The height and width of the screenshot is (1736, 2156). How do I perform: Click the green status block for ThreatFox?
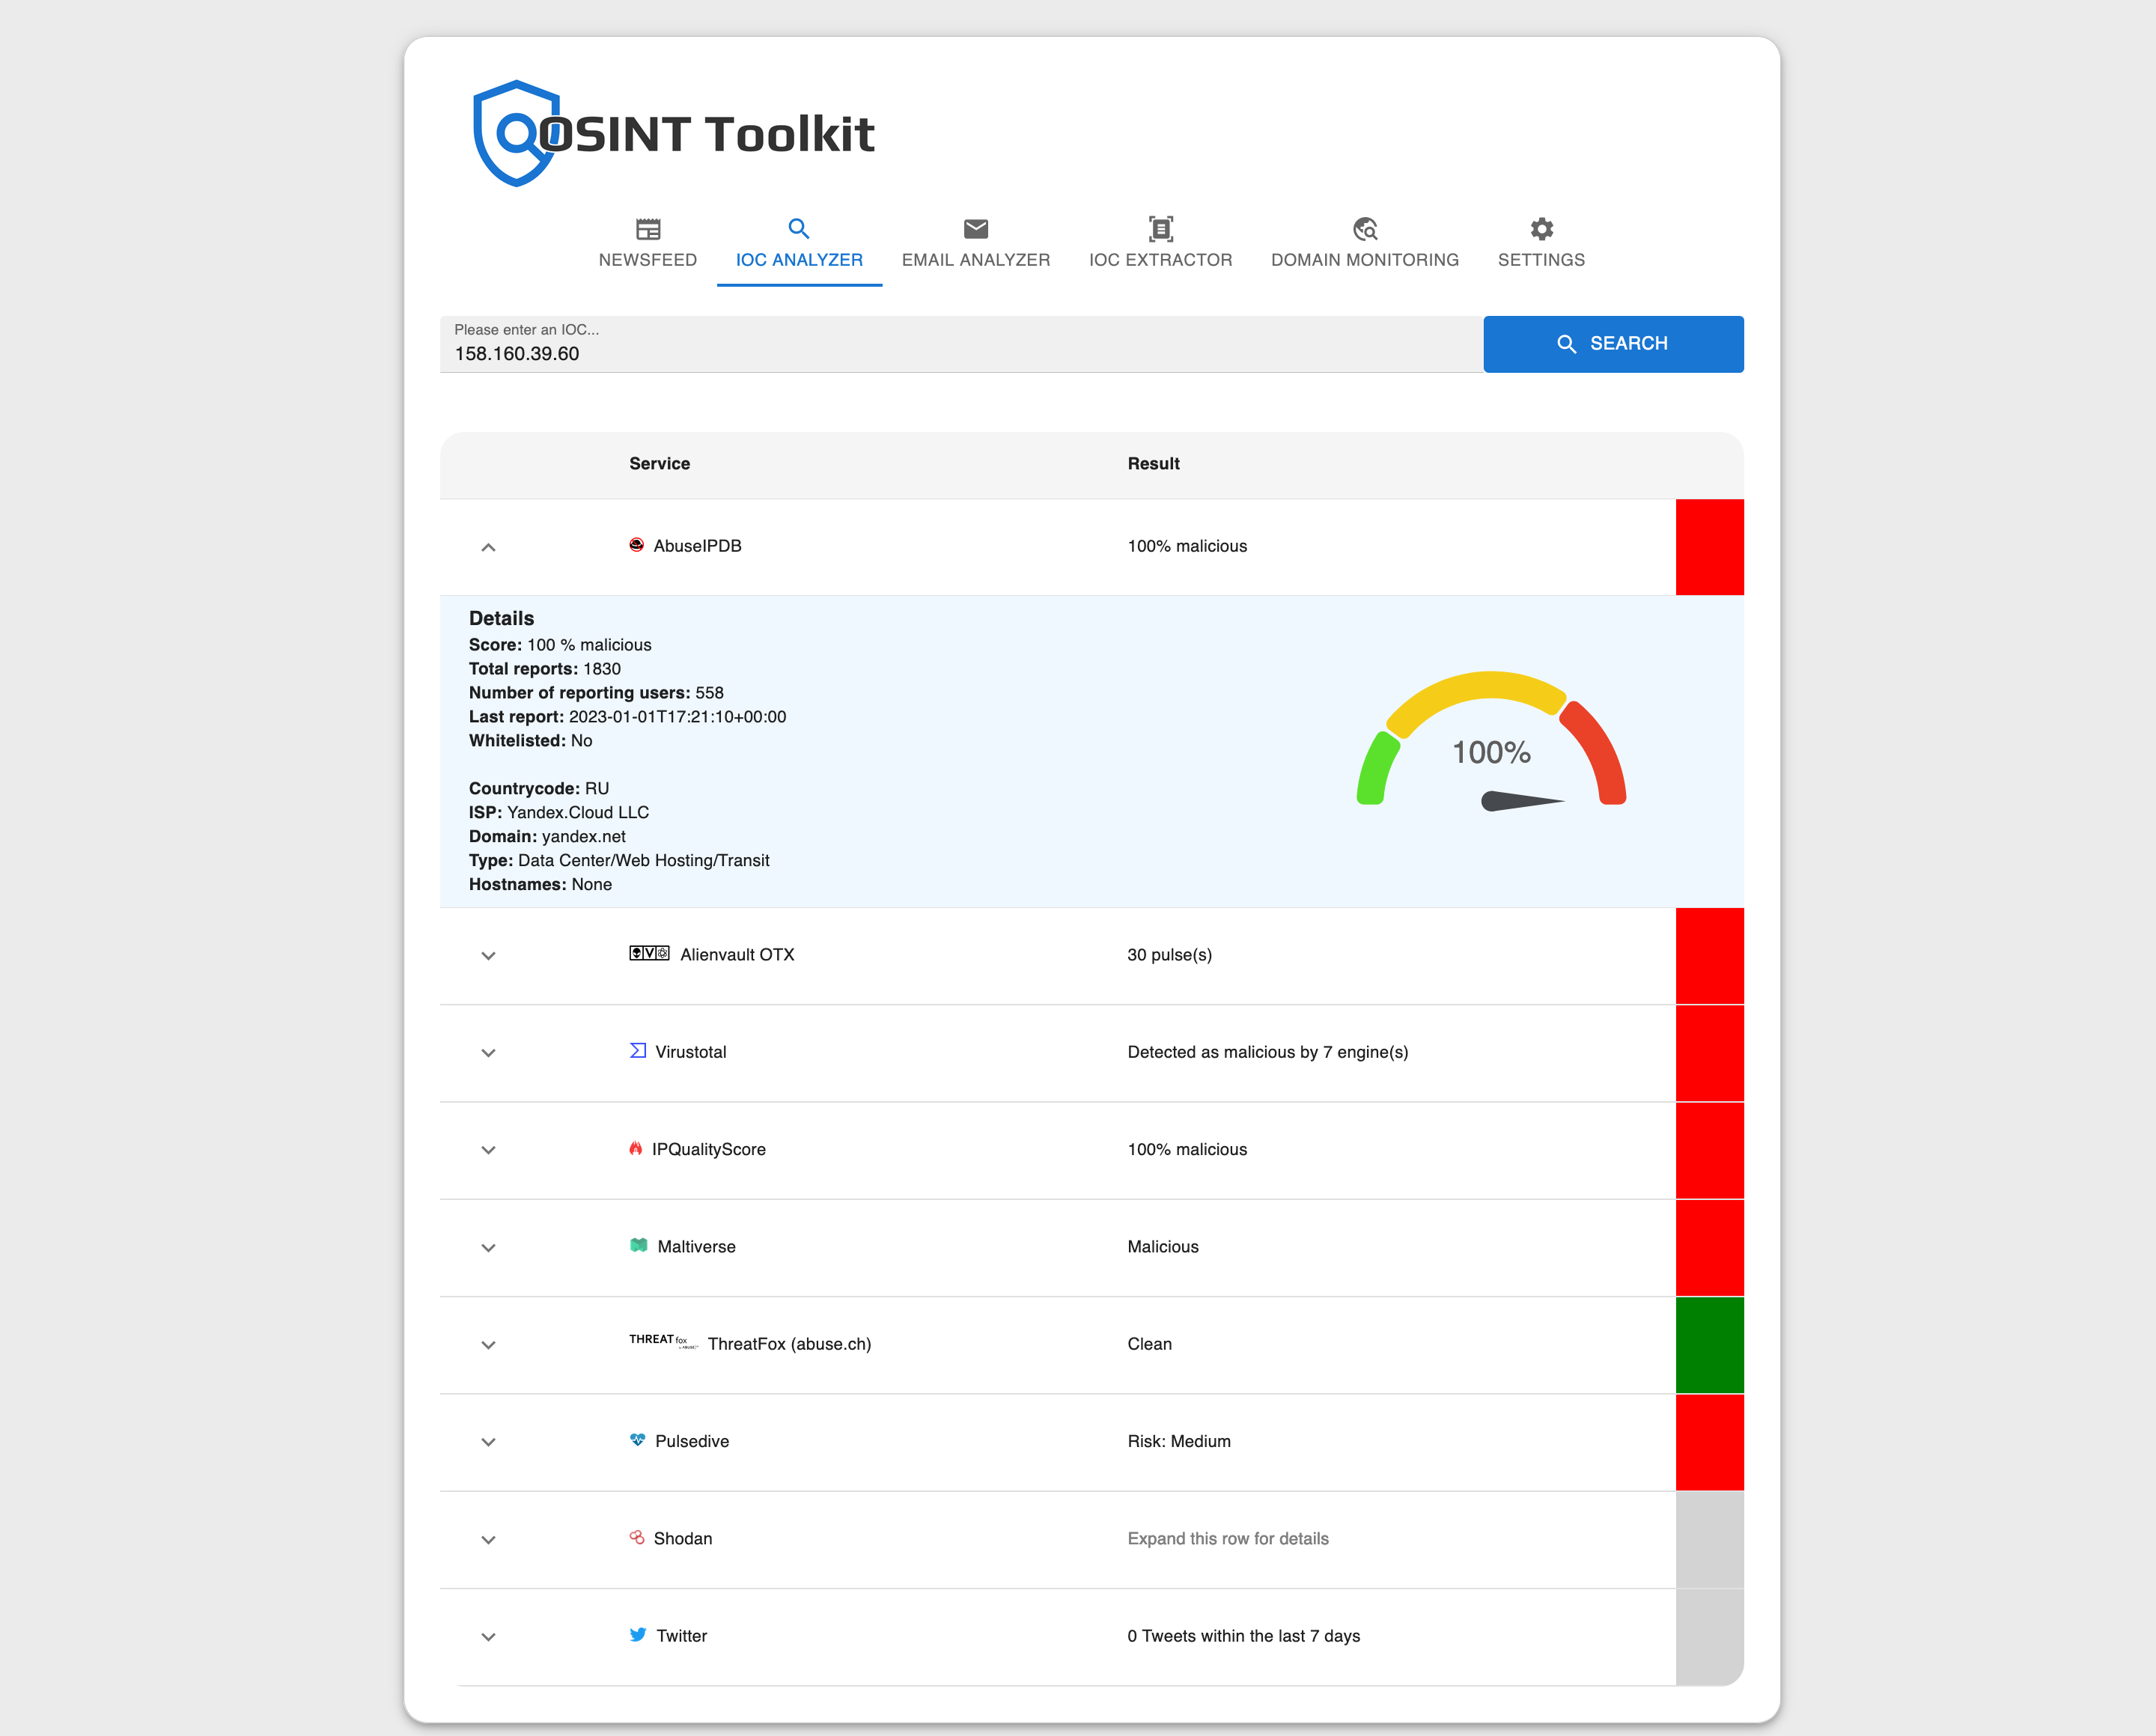tap(1709, 1345)
